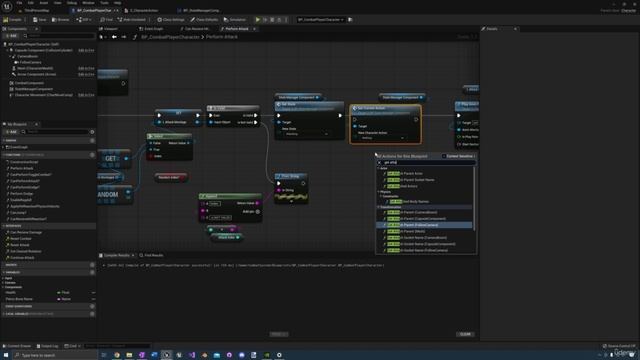Click the Add button in Components panel
640x360 pixels.
tap(11, 36)
